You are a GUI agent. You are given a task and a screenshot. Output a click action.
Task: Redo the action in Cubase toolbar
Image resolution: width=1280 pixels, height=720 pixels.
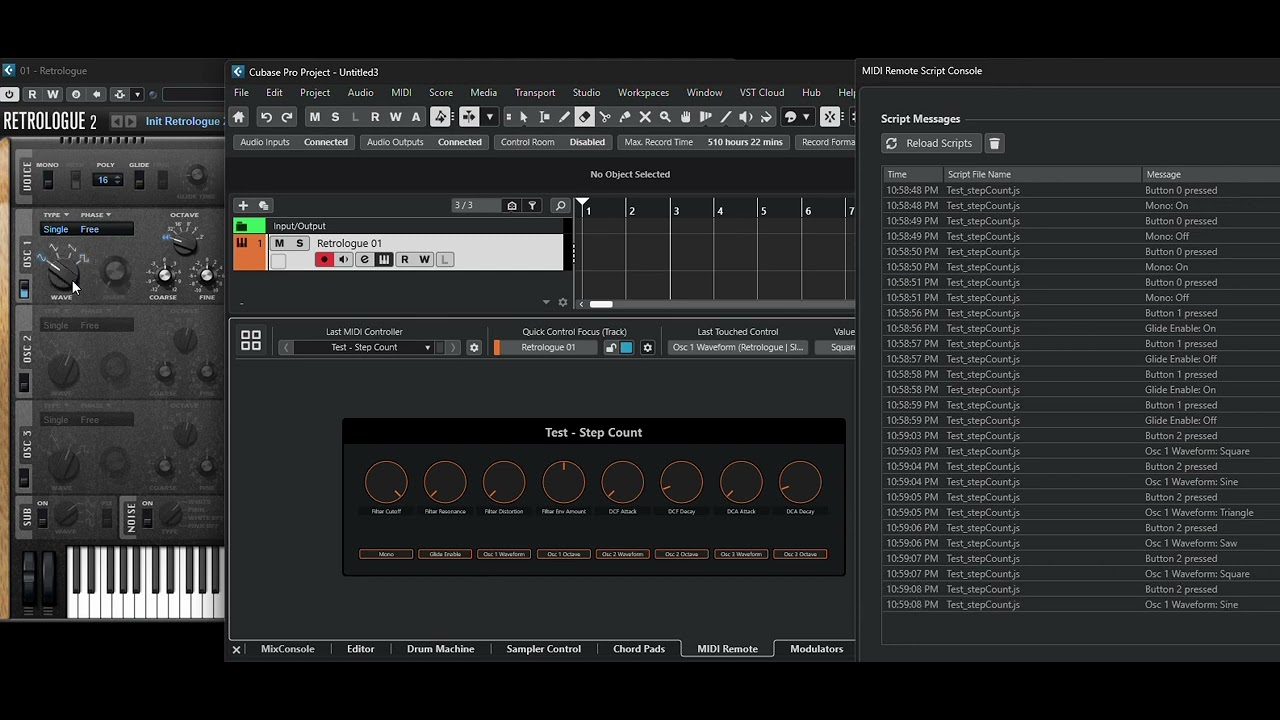click(287, 117)
